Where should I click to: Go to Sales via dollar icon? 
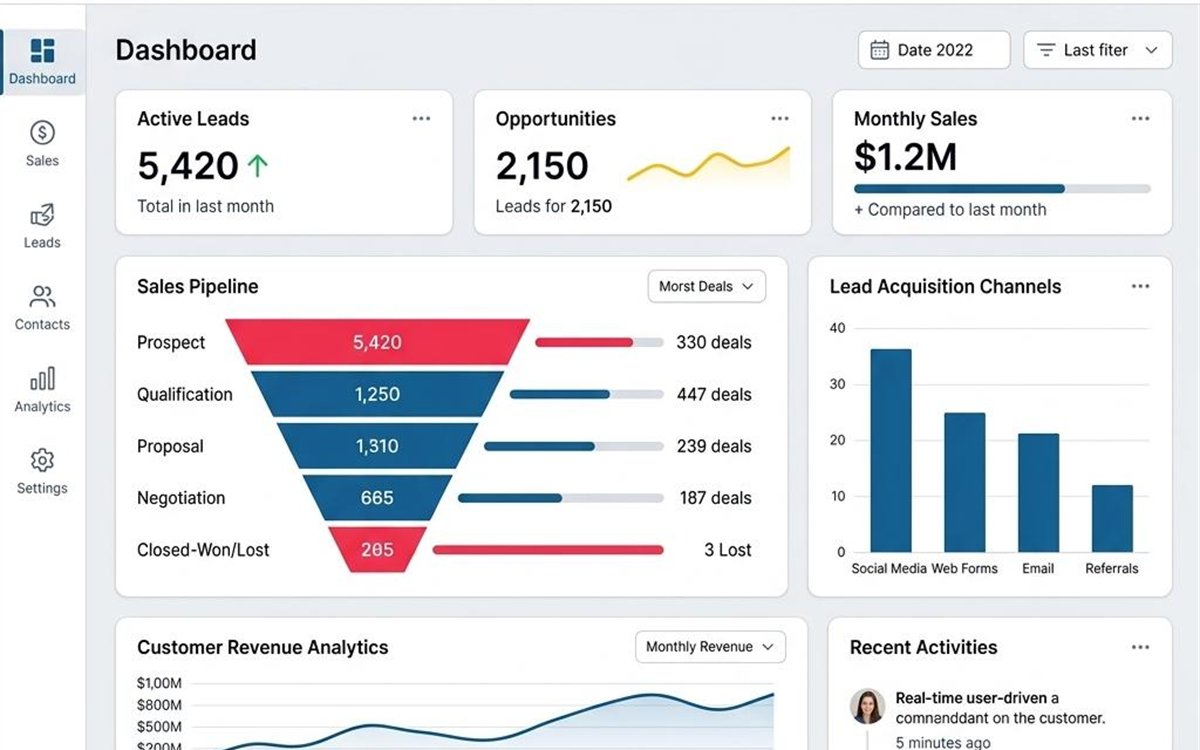(42, 133)
